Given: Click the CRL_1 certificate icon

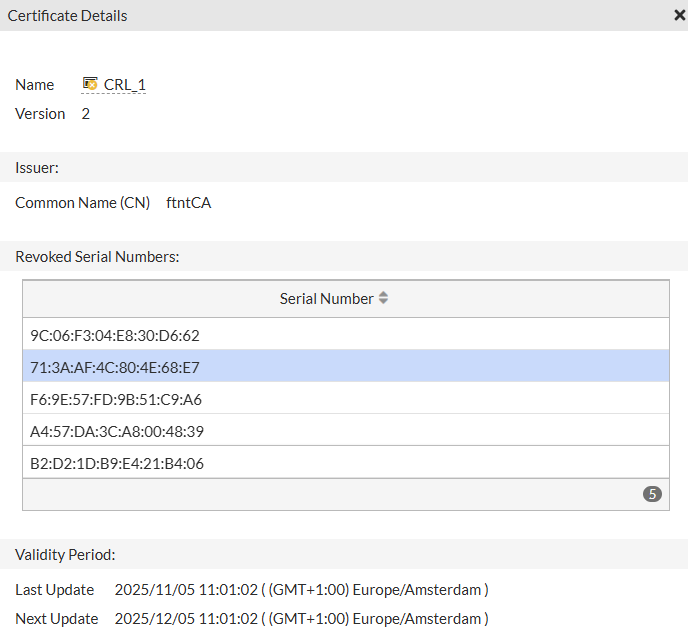Looking at the screenshot, I should pyautogui.click(x=90, y=84).
